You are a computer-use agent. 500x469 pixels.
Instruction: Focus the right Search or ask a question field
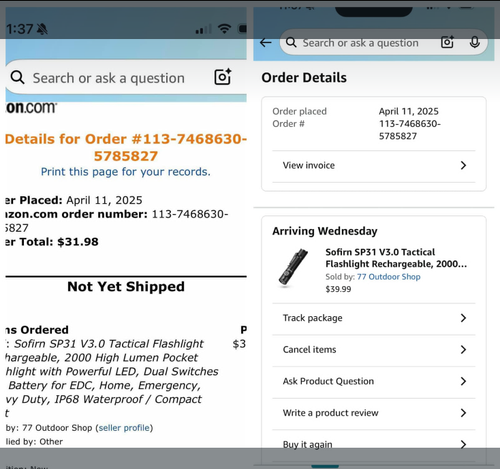(x=360, y=43)
